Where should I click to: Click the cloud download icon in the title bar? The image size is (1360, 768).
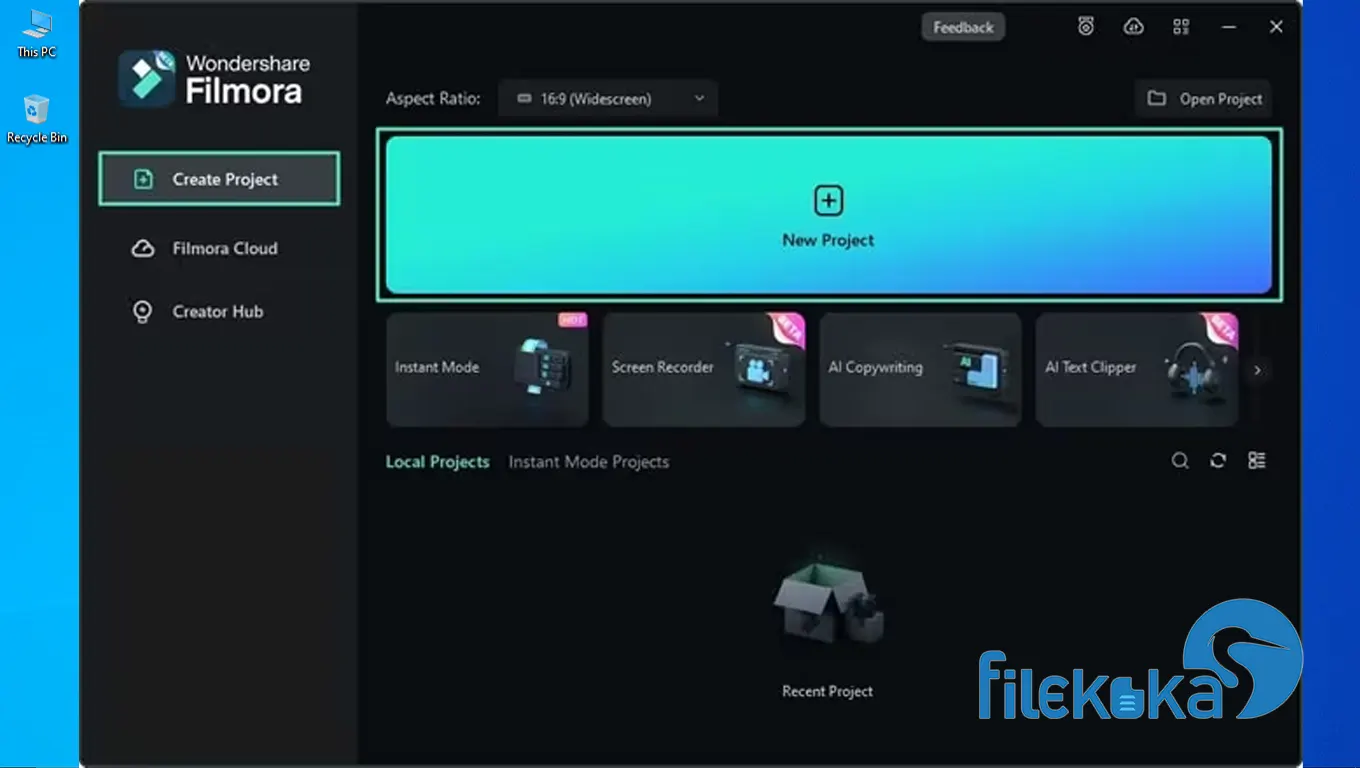point(1134,27)
